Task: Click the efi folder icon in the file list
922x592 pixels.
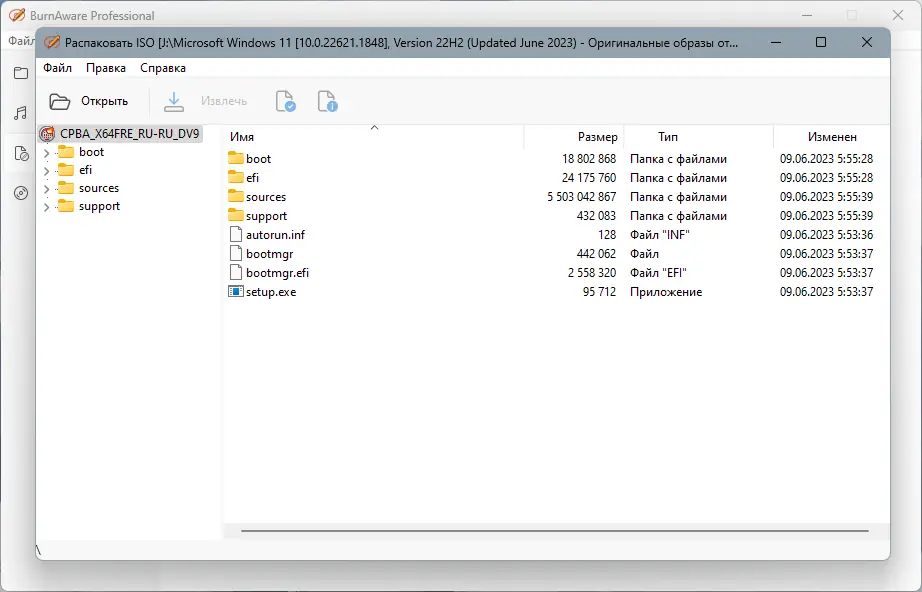Action: (236, 177)
